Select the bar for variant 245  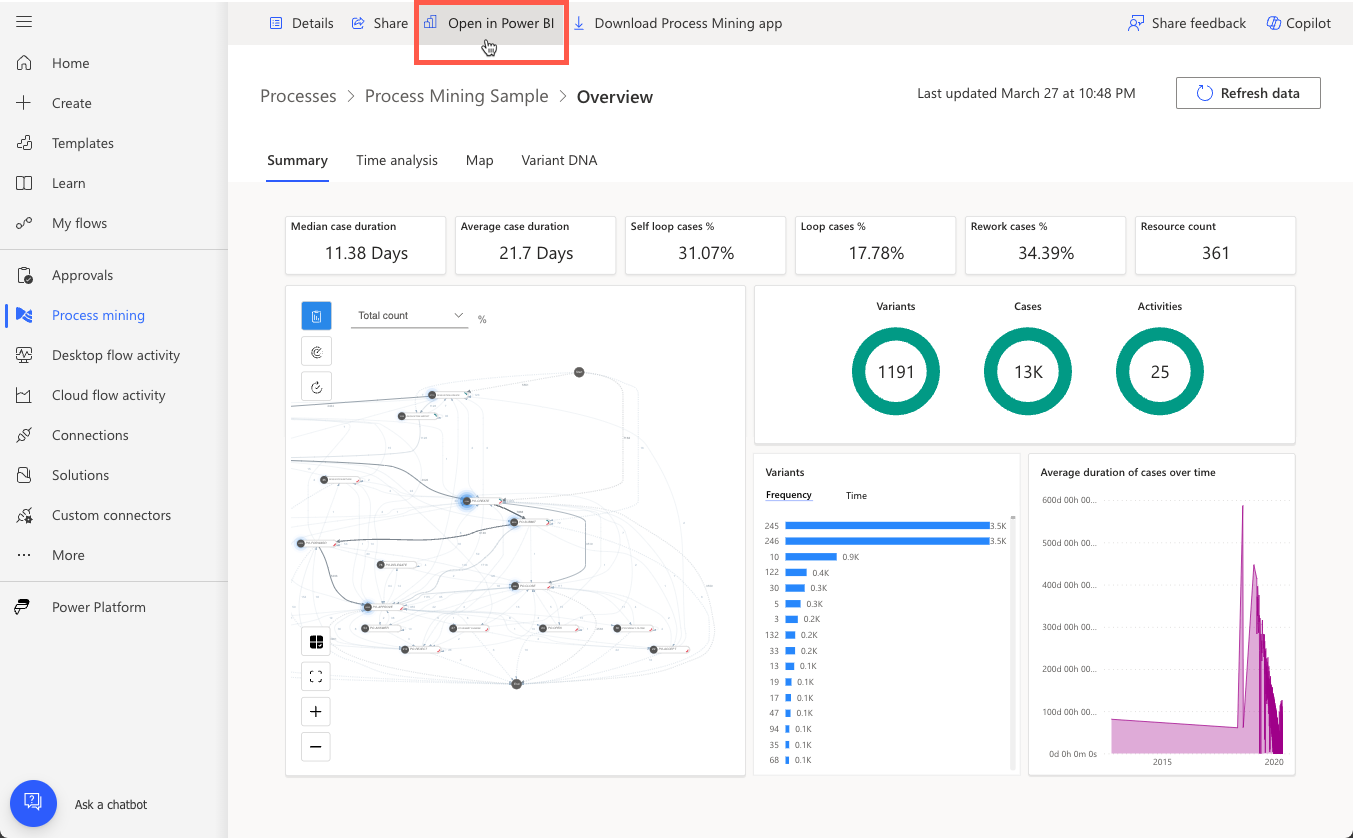coord(887,525)
